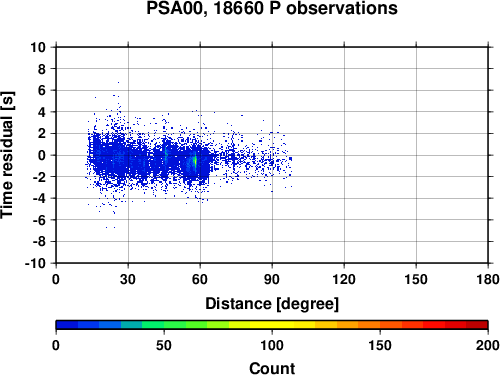The width and height of the screenshot is (500, 375).
Task: Click y-axis tick label '-4'
Action: click(x=39, y=198)
